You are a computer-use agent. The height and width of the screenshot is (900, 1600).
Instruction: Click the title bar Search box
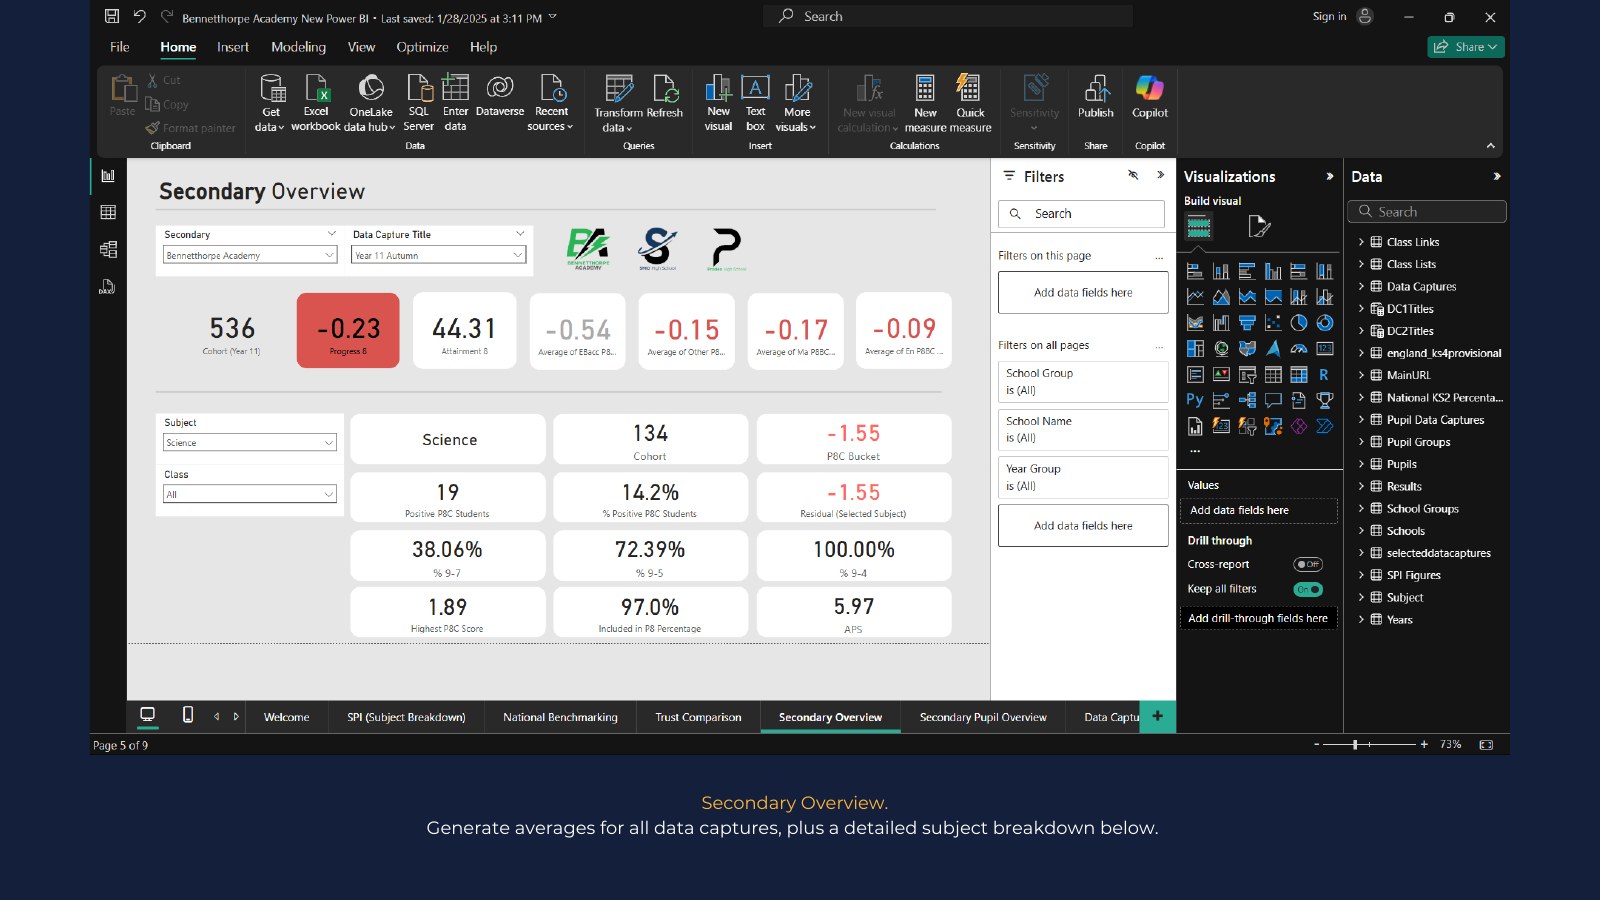click(x=948, y=16)
